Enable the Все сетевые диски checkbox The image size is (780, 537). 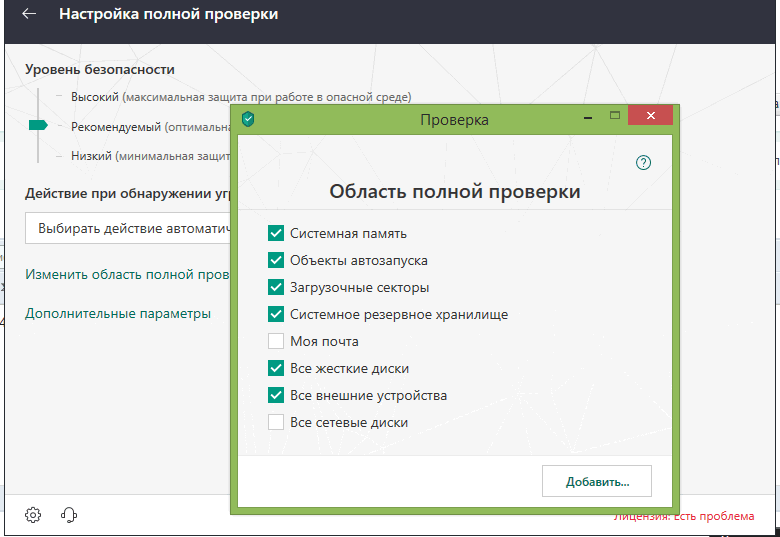277,422
